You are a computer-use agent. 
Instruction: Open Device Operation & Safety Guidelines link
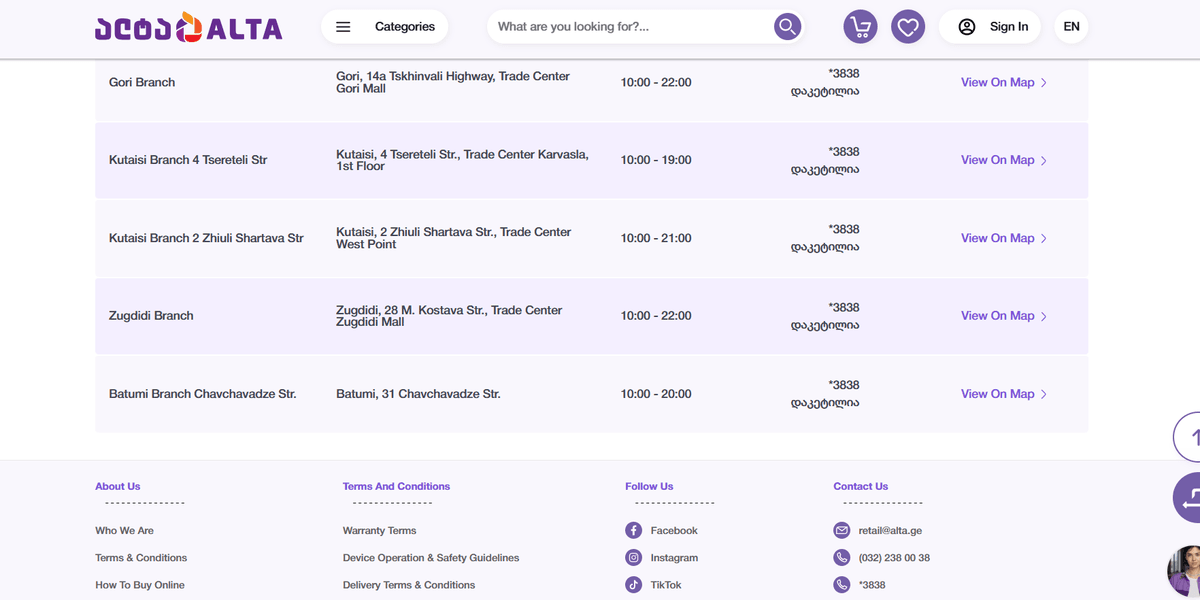point(431,558)
